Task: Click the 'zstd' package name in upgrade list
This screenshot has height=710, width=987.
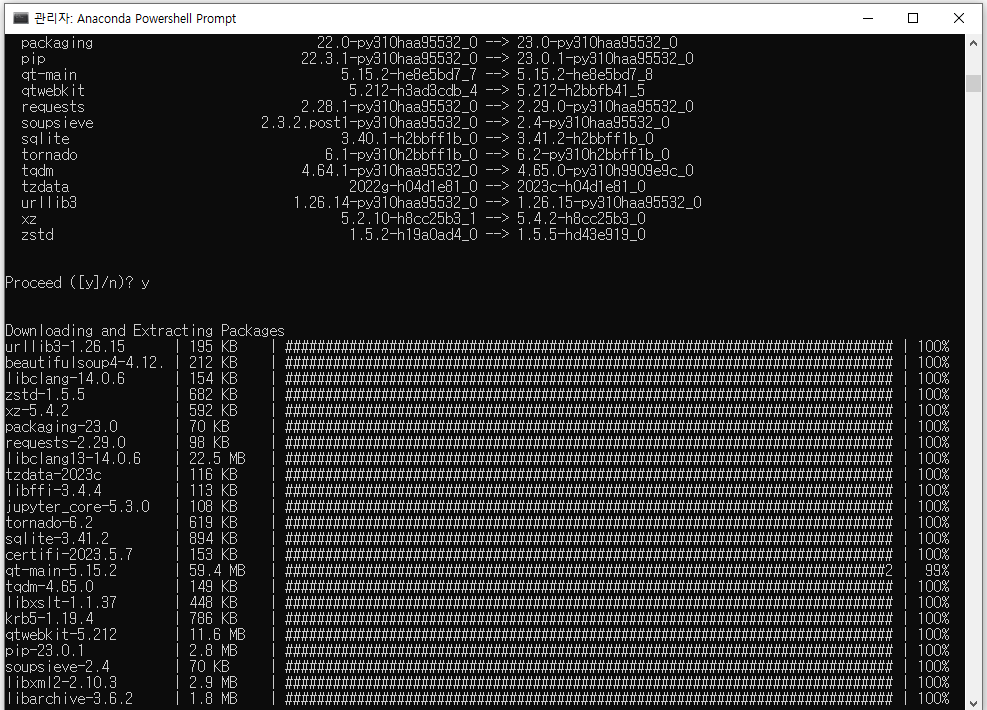Action: [x=37, y=235]
